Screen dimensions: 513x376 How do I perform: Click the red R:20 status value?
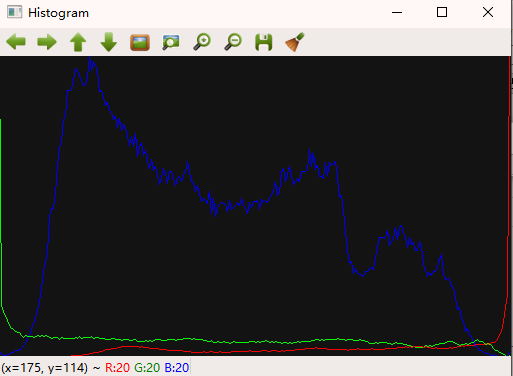117,368
